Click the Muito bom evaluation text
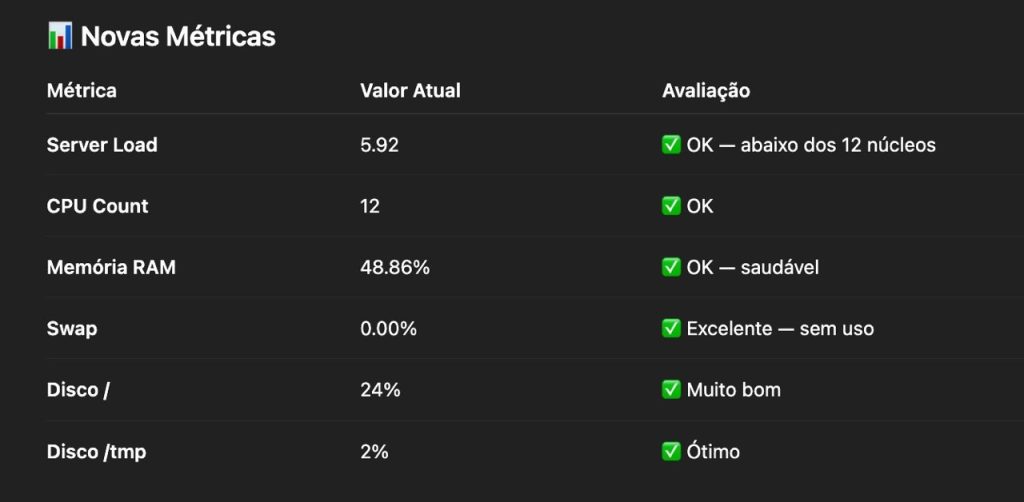Image resolution: width=1024 pixels, height=502 pixels. (x=733, y=389)
